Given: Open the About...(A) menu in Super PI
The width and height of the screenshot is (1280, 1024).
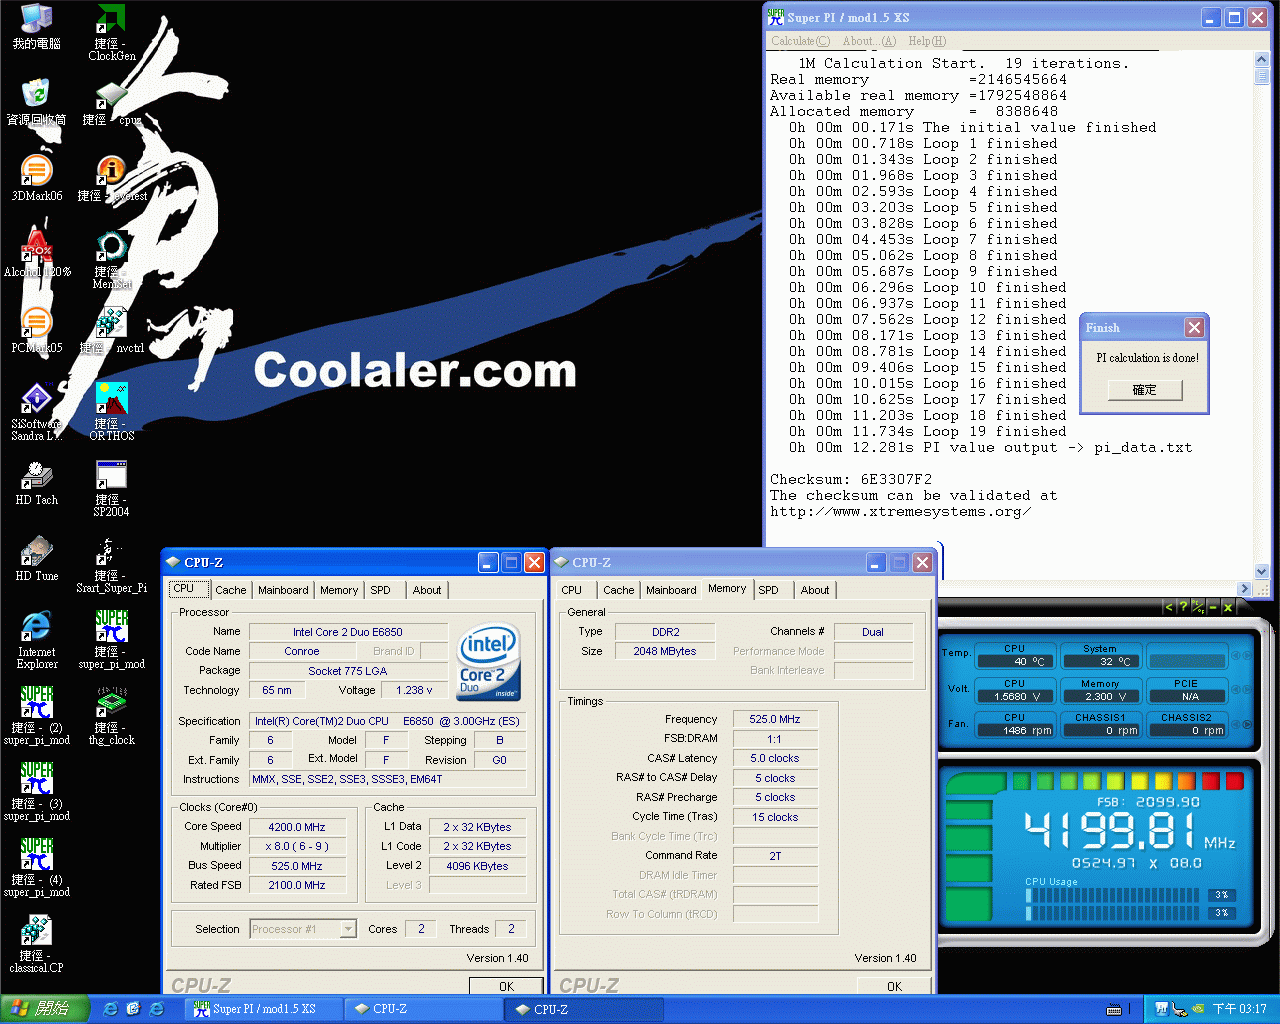Looking at the screenshot, I should pos(869,41).
